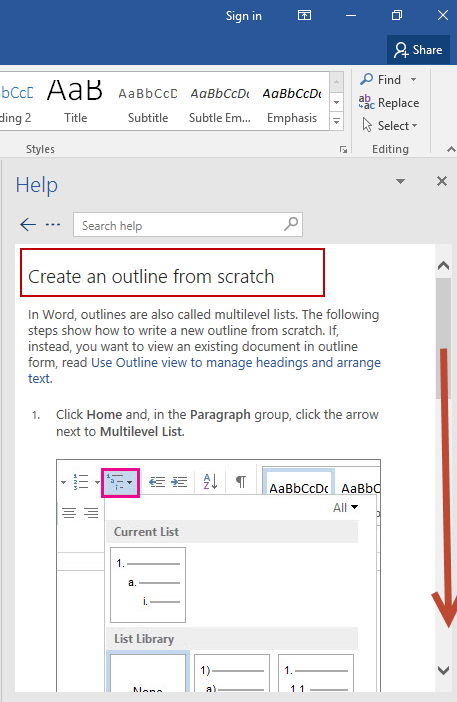
Task: Click the Editing group label
Action: pyautogui.click(x=390, y=149)
